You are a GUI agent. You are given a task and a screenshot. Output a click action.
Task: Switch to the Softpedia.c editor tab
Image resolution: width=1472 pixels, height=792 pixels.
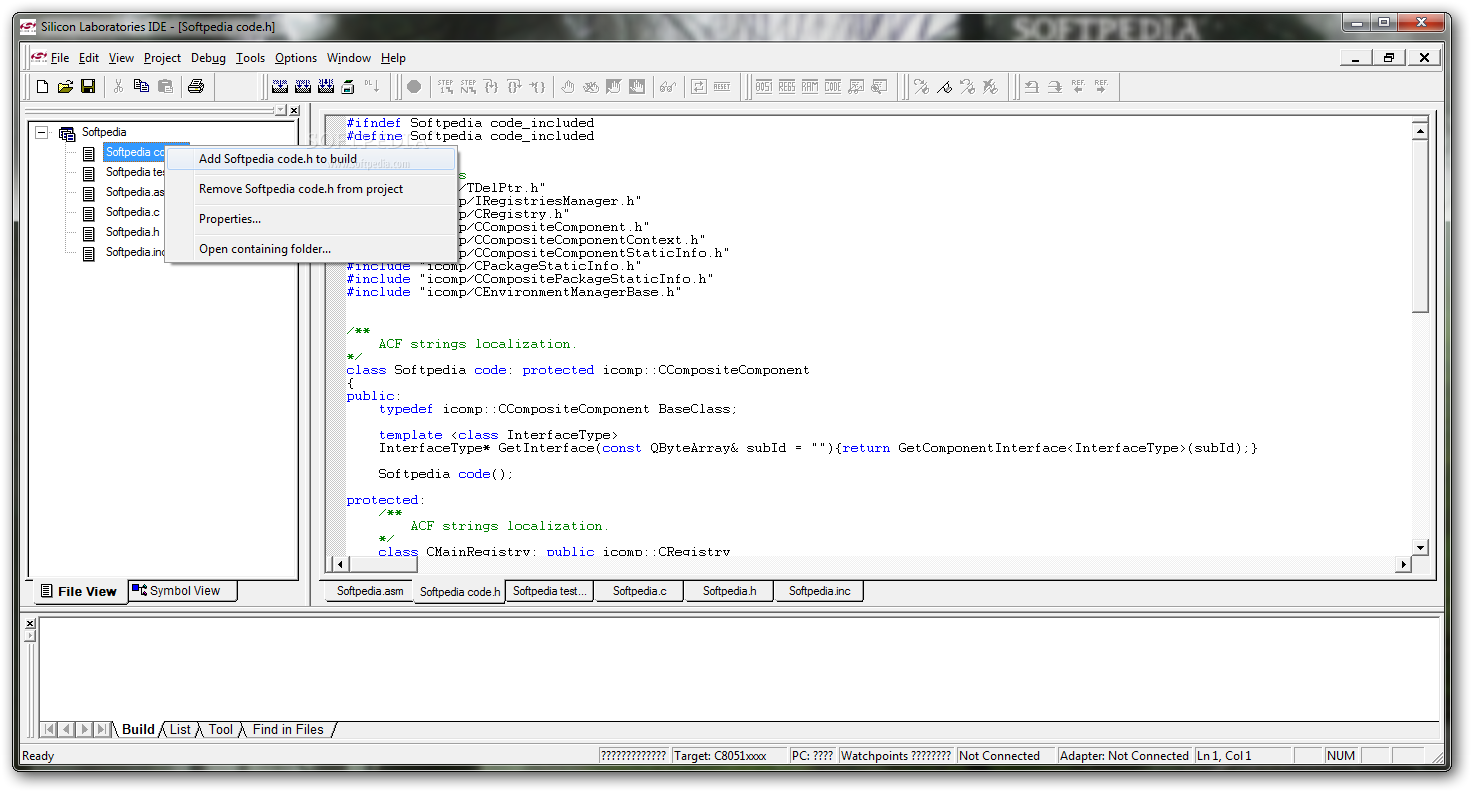[640, 591]
